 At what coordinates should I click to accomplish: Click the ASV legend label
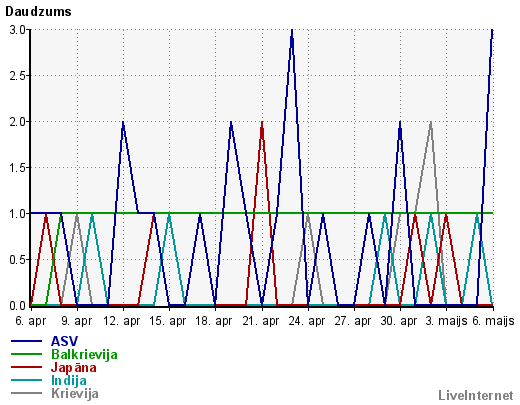pyautogui.click(x=64, y=341)
